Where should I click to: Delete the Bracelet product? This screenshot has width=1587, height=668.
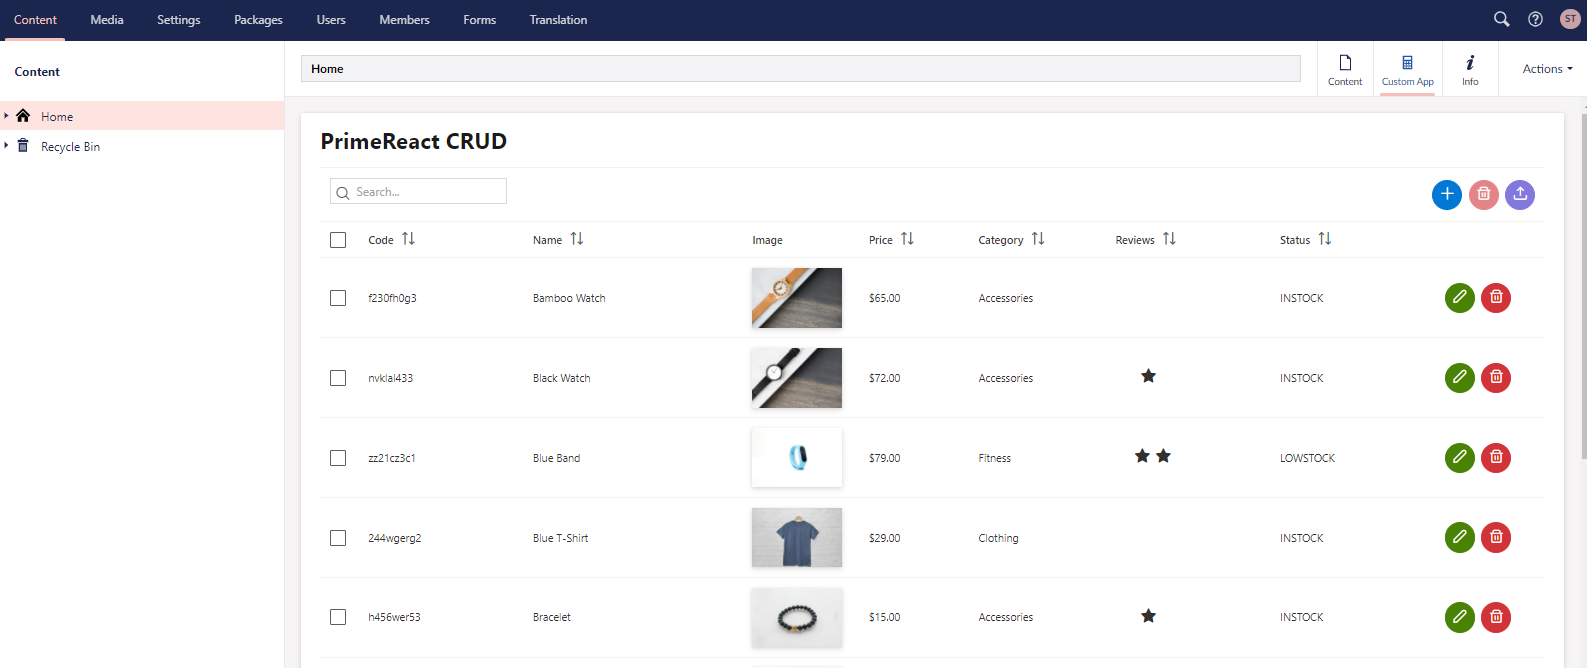tap(1495, 617)
